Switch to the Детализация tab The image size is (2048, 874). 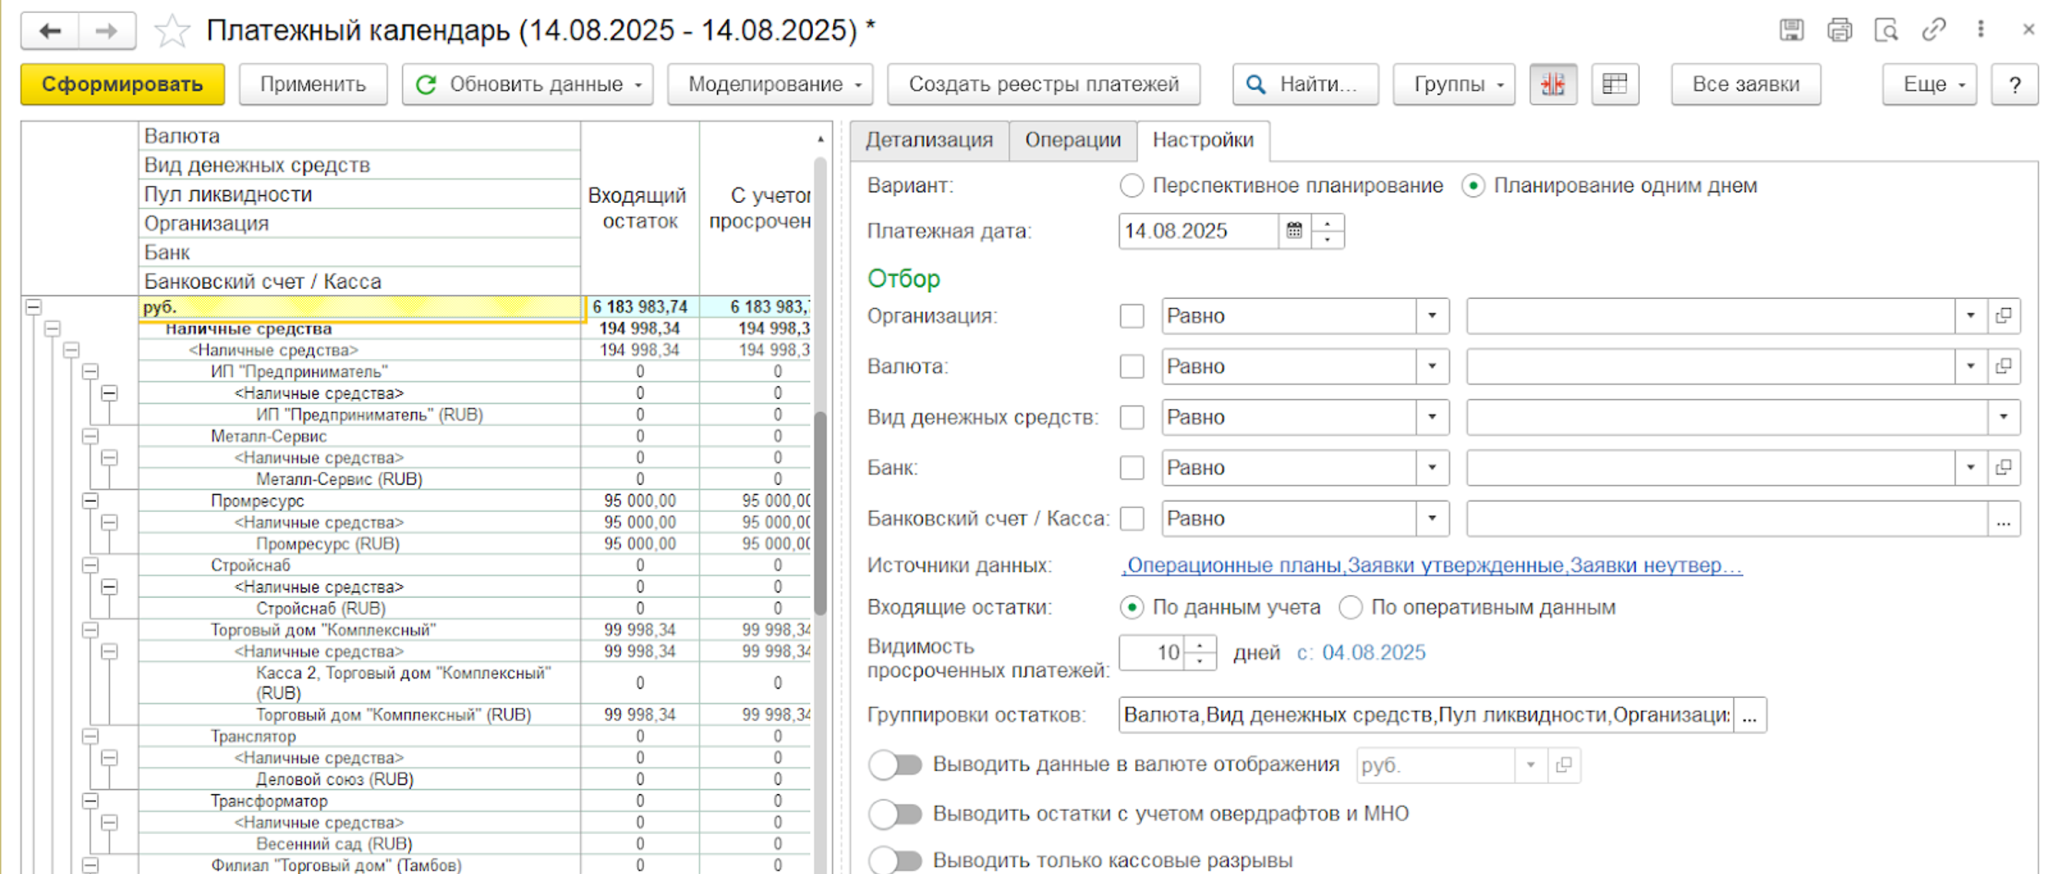coord(929,140)
